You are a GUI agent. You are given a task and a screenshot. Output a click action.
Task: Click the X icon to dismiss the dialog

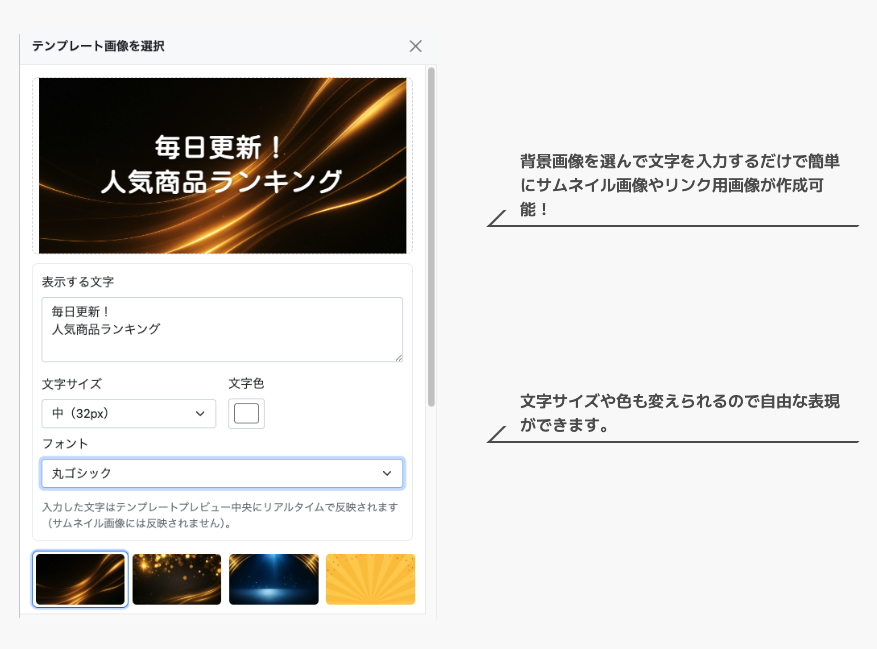(x=417, y=45)
